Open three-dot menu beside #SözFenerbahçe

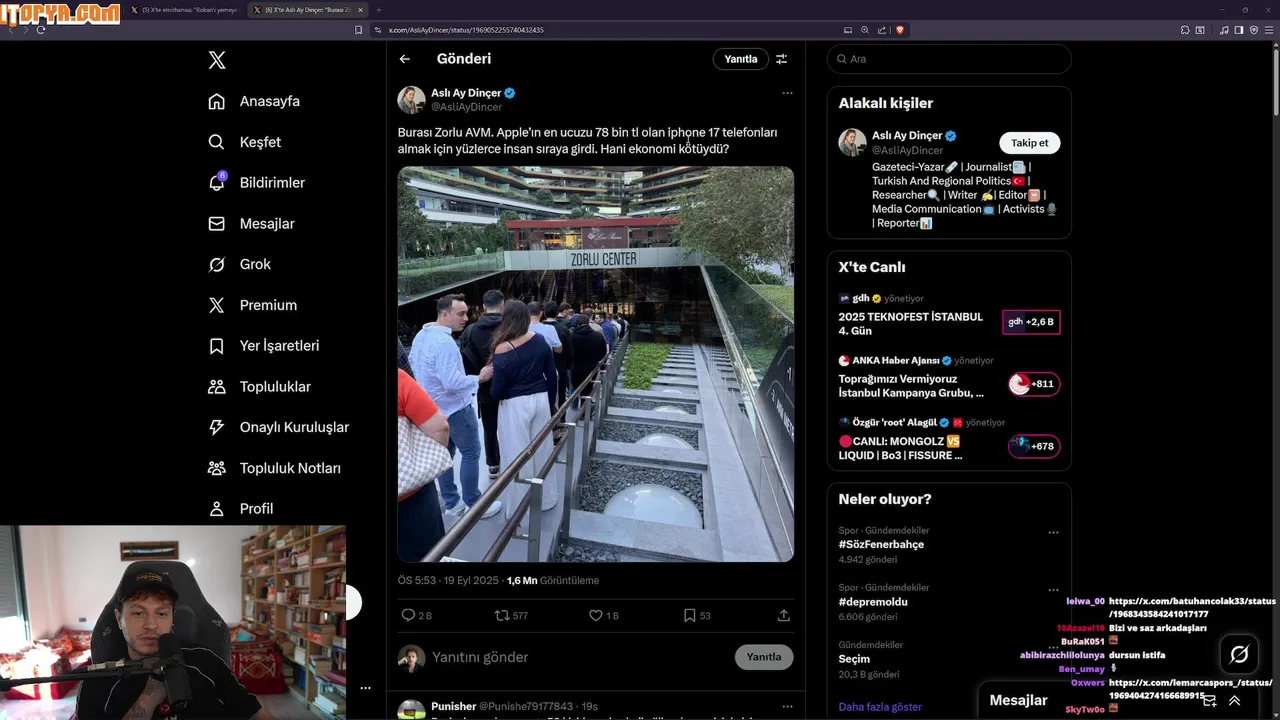[1053, 533]
